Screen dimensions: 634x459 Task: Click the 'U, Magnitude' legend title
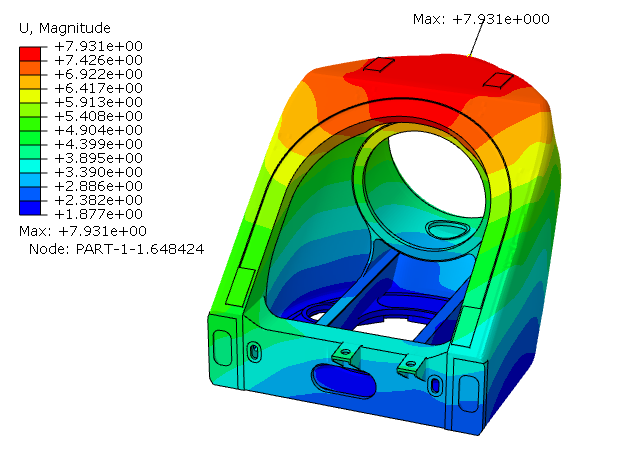coord(65,28)
